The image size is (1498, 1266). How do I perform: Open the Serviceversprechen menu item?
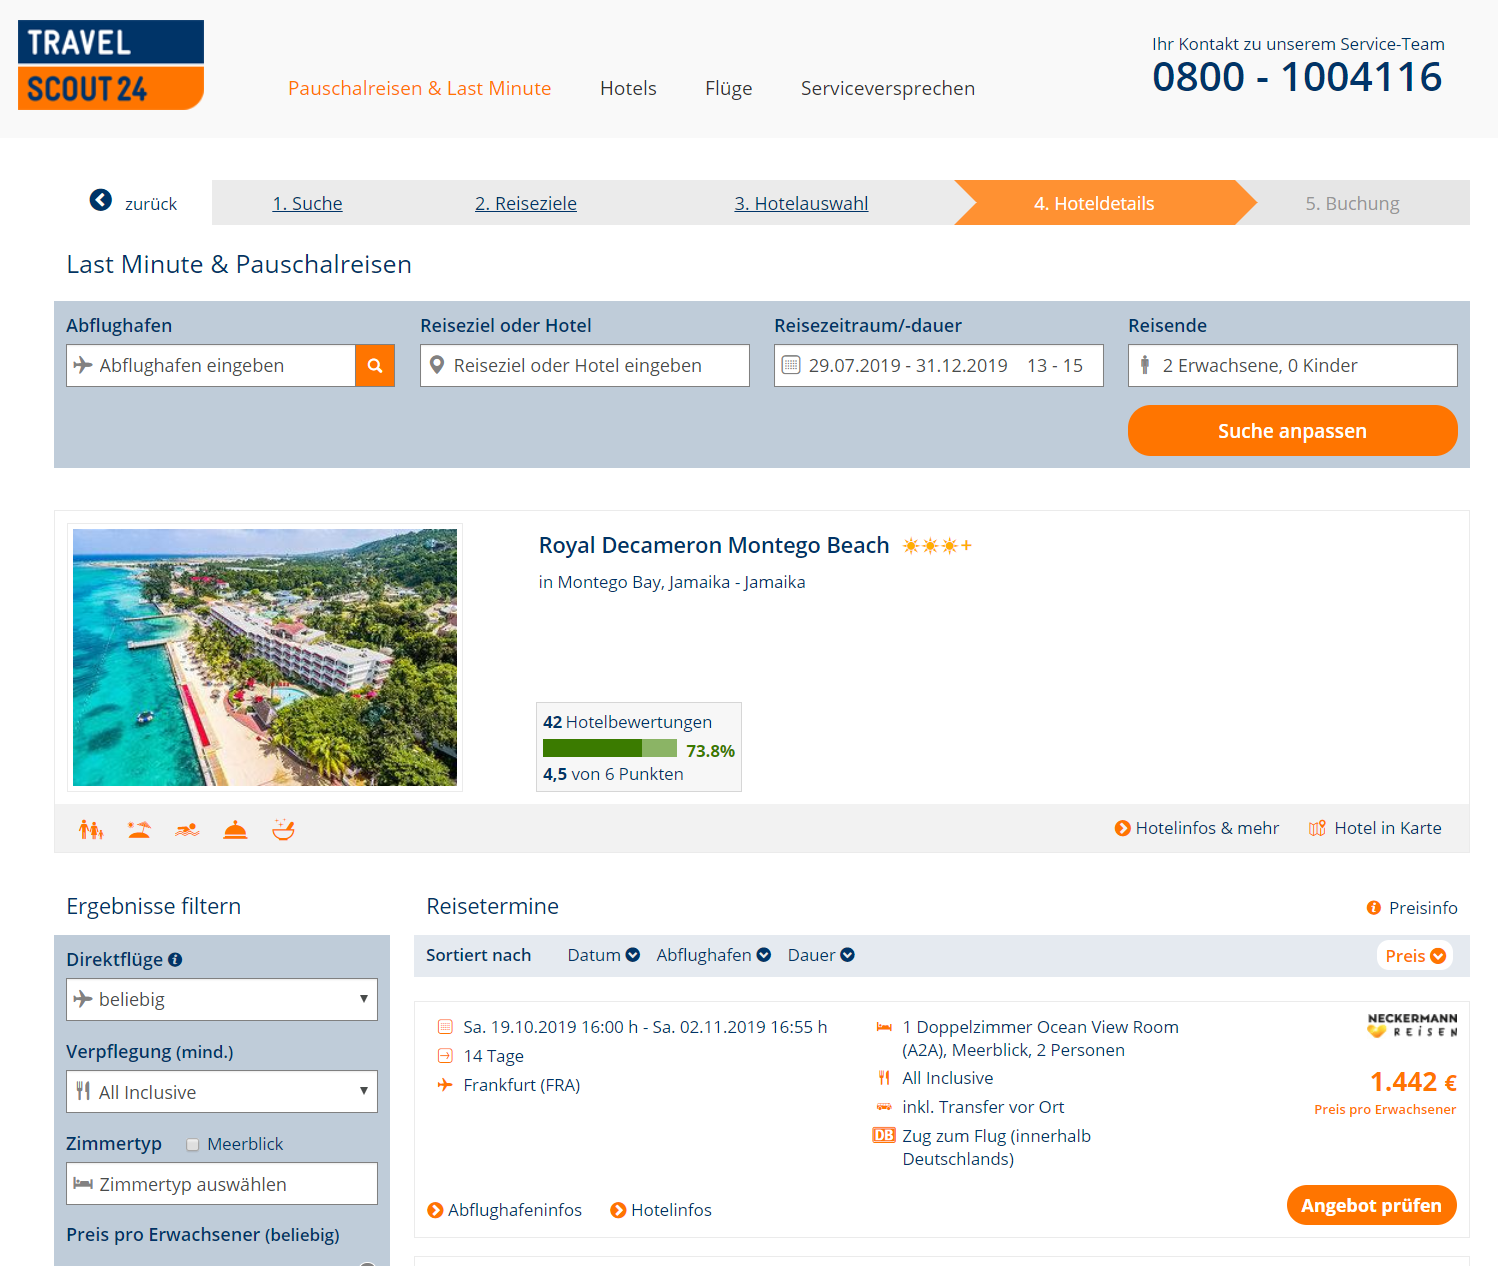pos(887,88)
